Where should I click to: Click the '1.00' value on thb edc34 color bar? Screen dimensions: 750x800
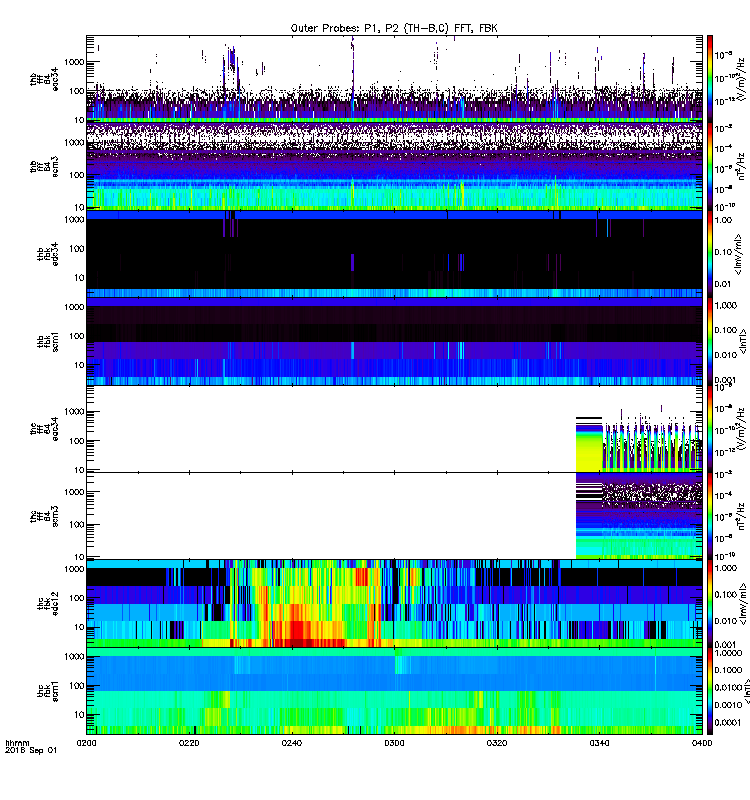pyautogui.click(x=723, y=220)
